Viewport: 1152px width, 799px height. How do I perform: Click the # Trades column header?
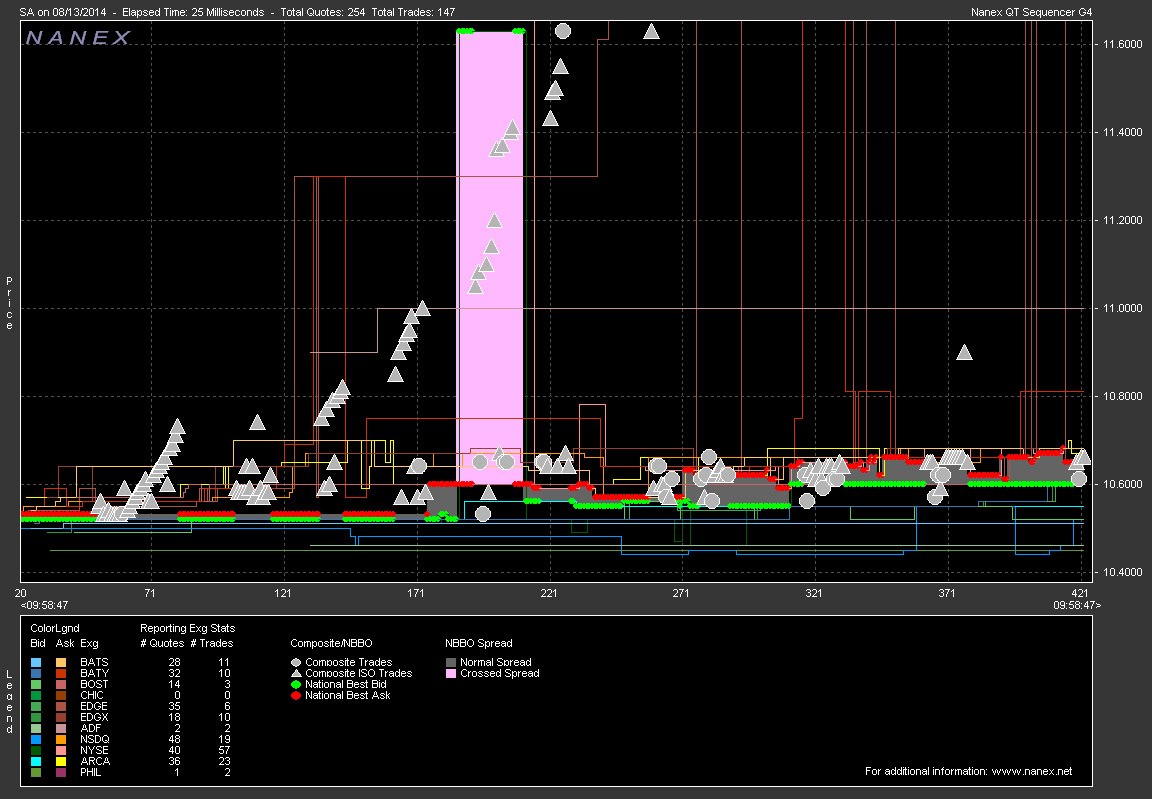coord(212,643)
